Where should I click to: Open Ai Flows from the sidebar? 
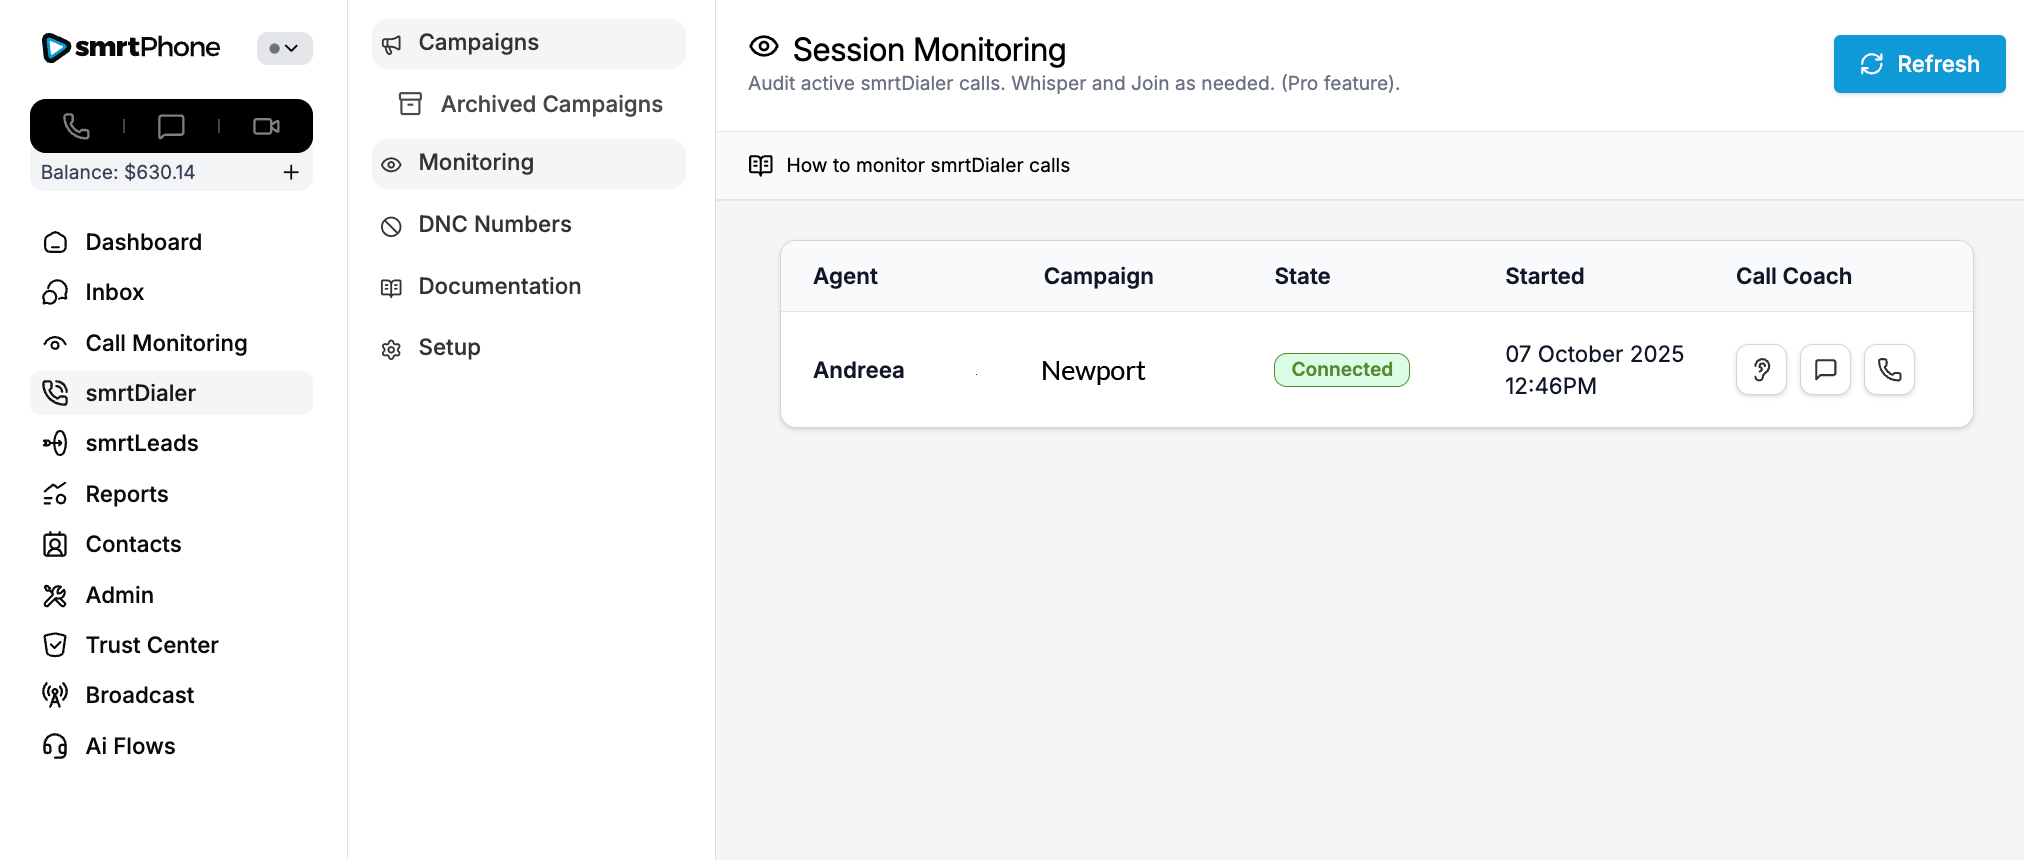(130, 746)
